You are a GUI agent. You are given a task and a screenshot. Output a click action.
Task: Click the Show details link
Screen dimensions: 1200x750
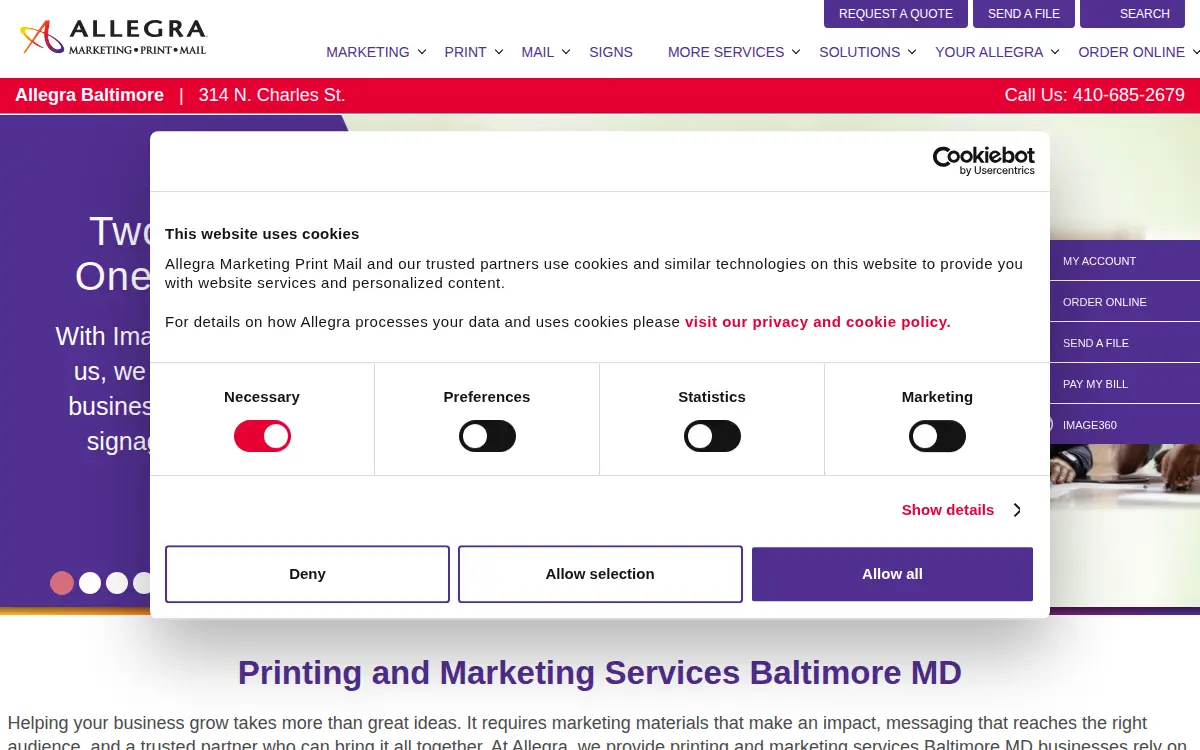[x=948, y=510]
